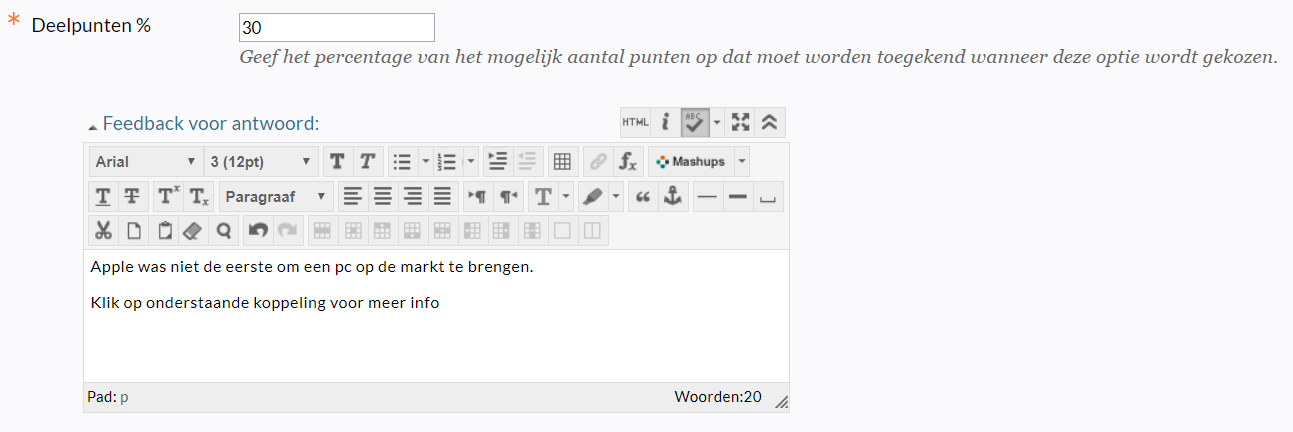
Task: Toggle the ABC spell checker
Action: [695, 122]
